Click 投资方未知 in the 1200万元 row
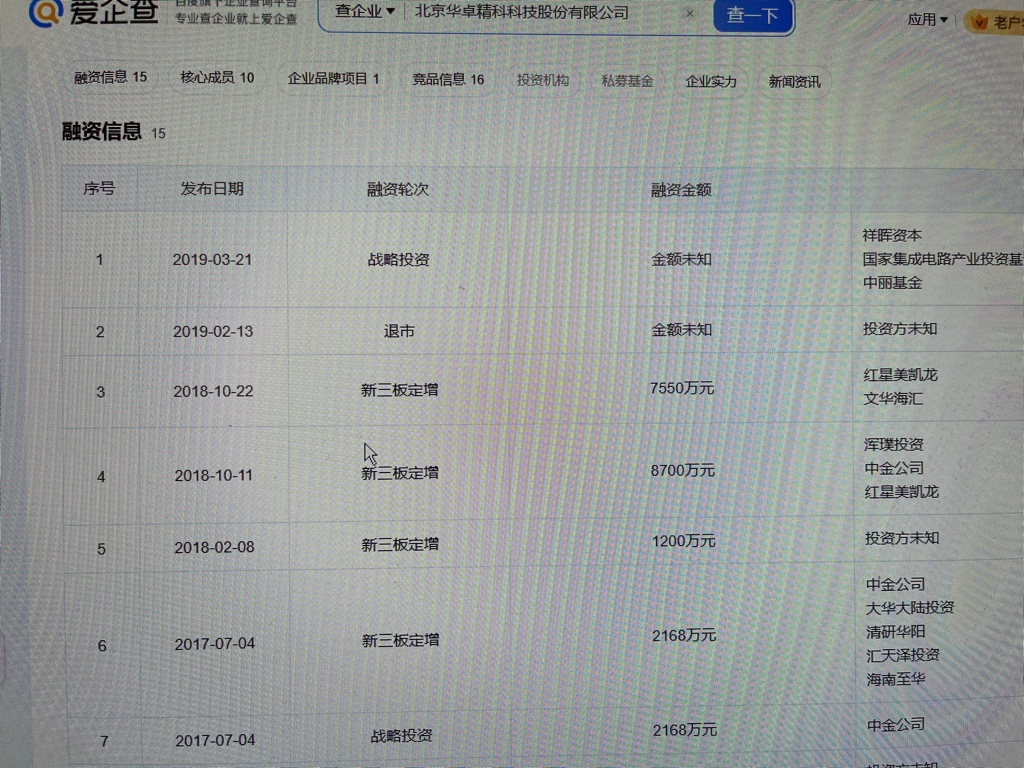 pyautogui.click(x=902, y=538)
